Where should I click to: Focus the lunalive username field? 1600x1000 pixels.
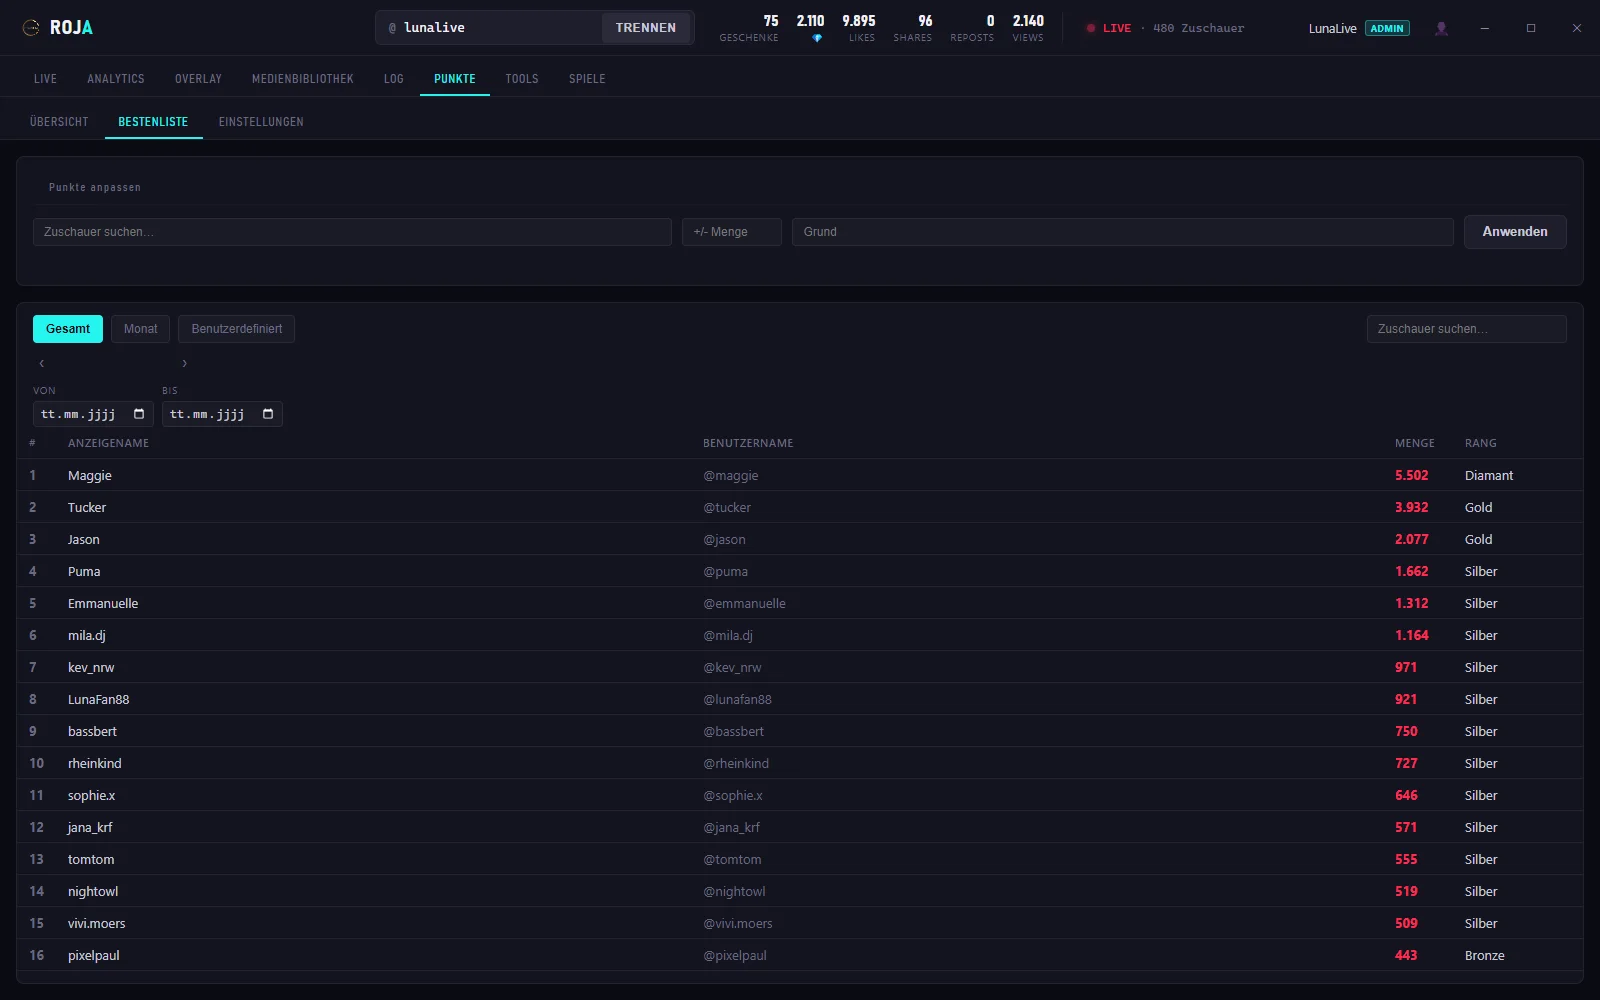pos(490,28)
